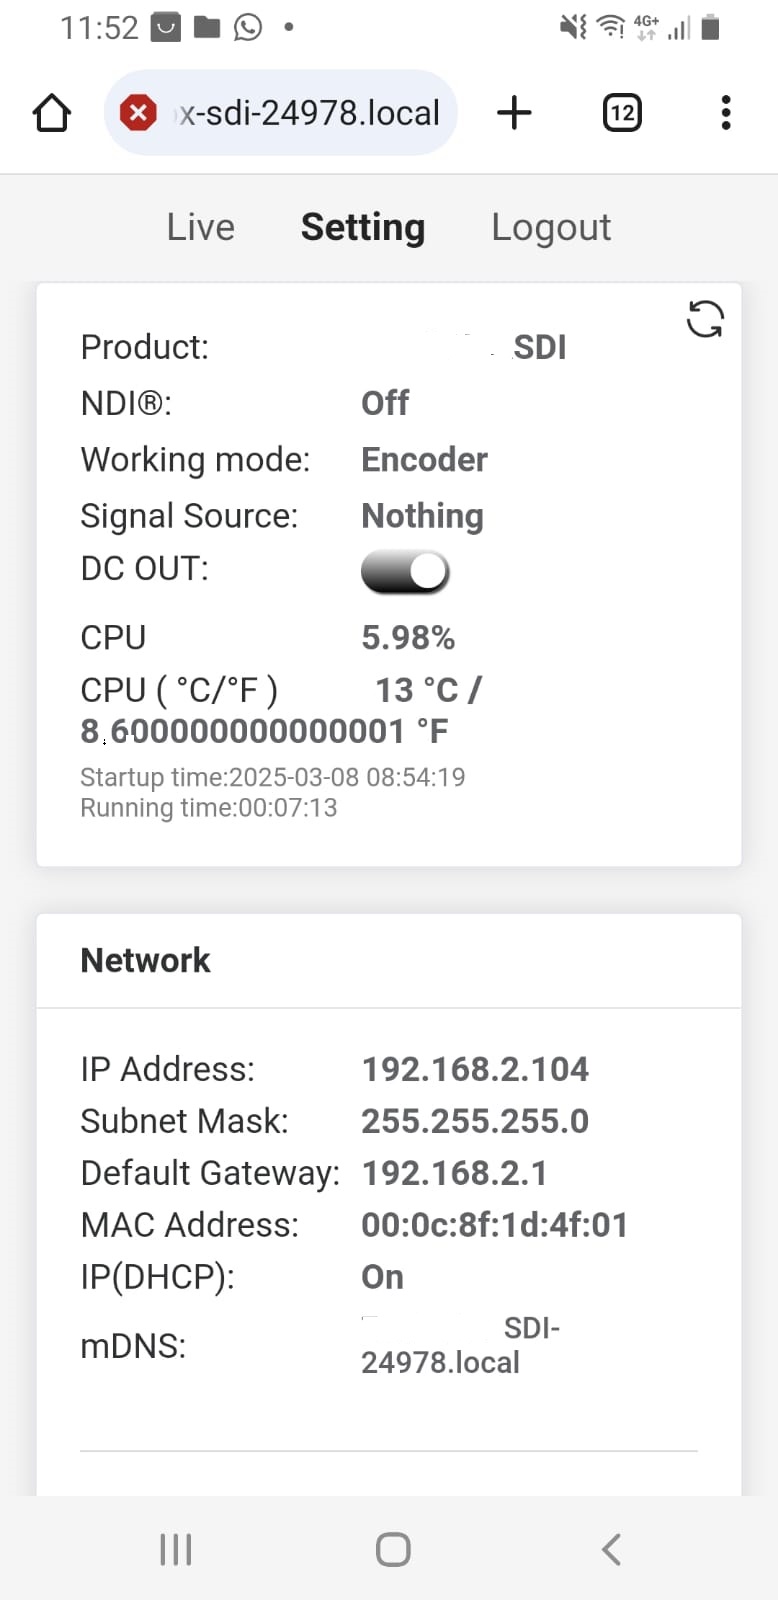This screenshot has height=1600, width=778.
Task: Open the Setting tab
Action: click(363, 227)
